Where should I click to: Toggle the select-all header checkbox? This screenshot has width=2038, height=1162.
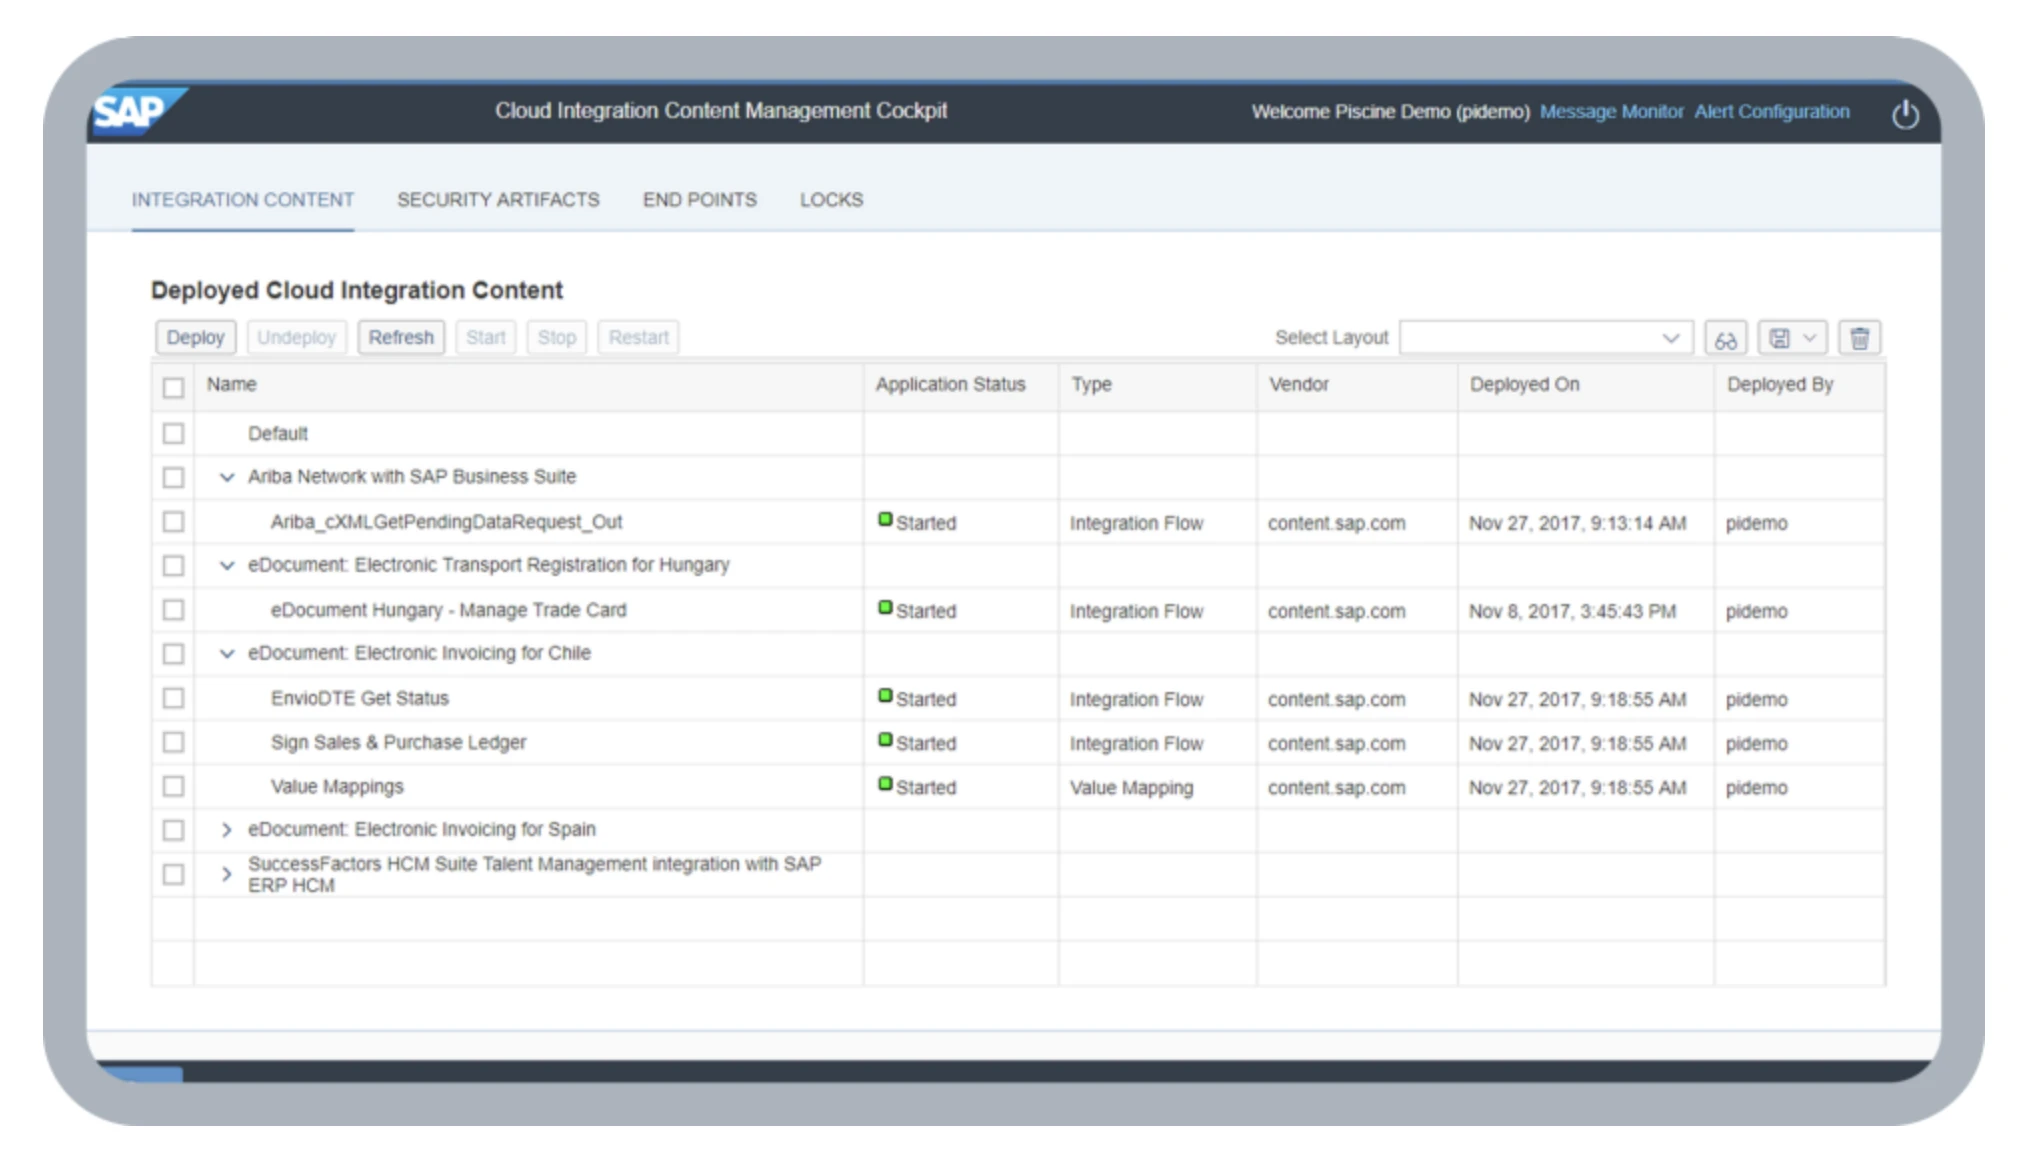173,388
